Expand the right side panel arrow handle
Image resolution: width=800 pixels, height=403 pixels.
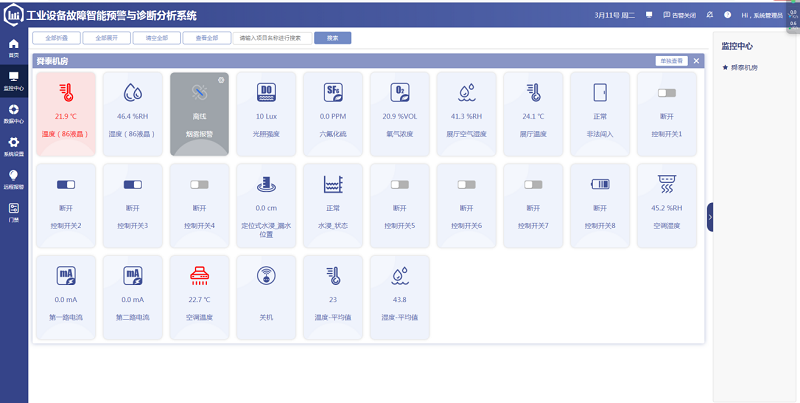point(710,217)
